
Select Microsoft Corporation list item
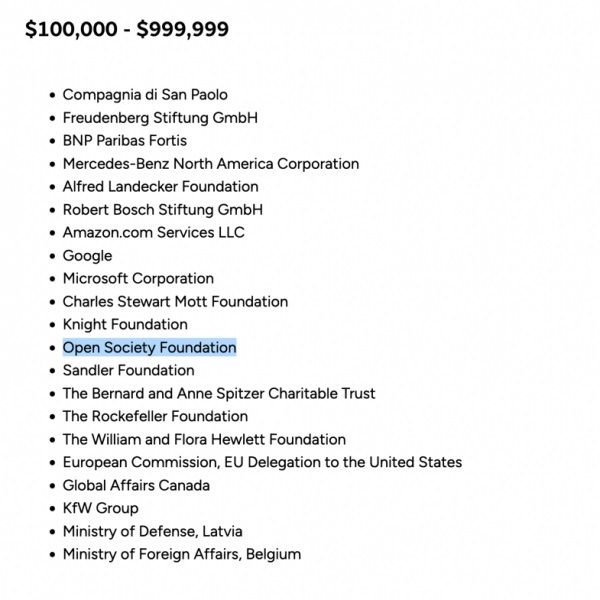(x=138, y=279)
